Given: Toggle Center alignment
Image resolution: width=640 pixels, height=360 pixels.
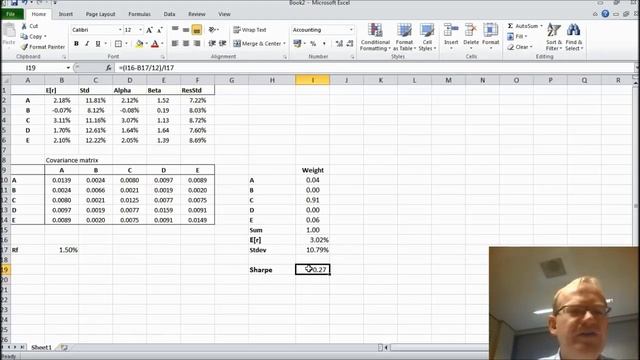Looking at the screenshot, I should point(186,43).
